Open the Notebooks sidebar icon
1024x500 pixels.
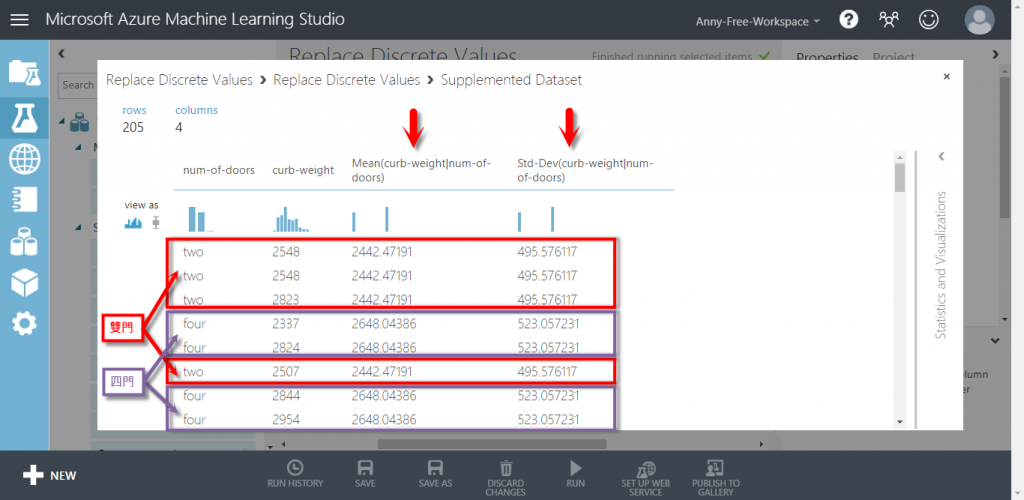[x=24, y=200]
